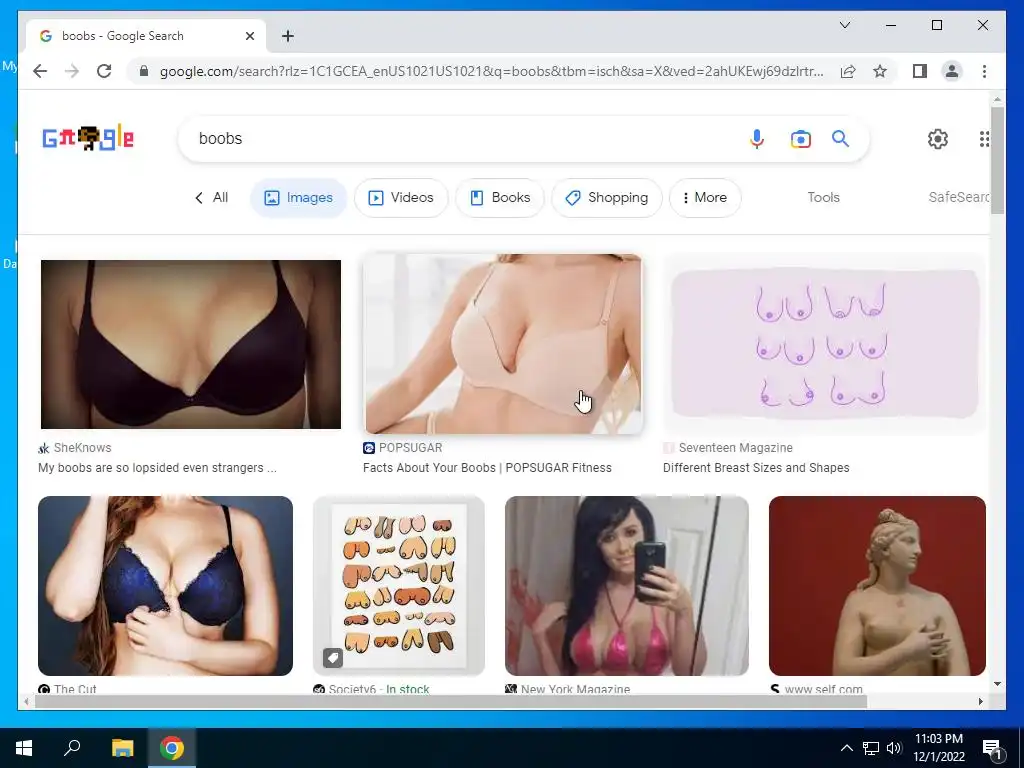Viewport: 1024px width, 768px height.
Task: Switch to Books results tab
Action: click(x=500, y=197)
